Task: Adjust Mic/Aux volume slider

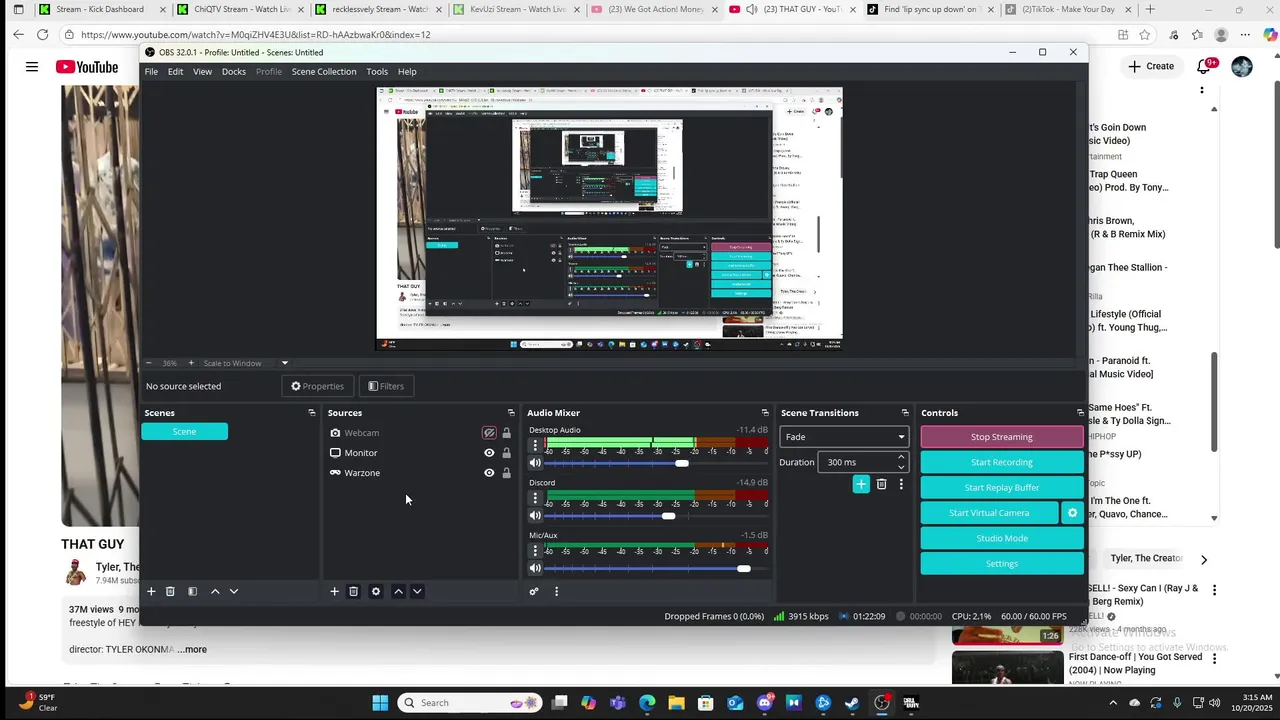Action: [744, 568]
